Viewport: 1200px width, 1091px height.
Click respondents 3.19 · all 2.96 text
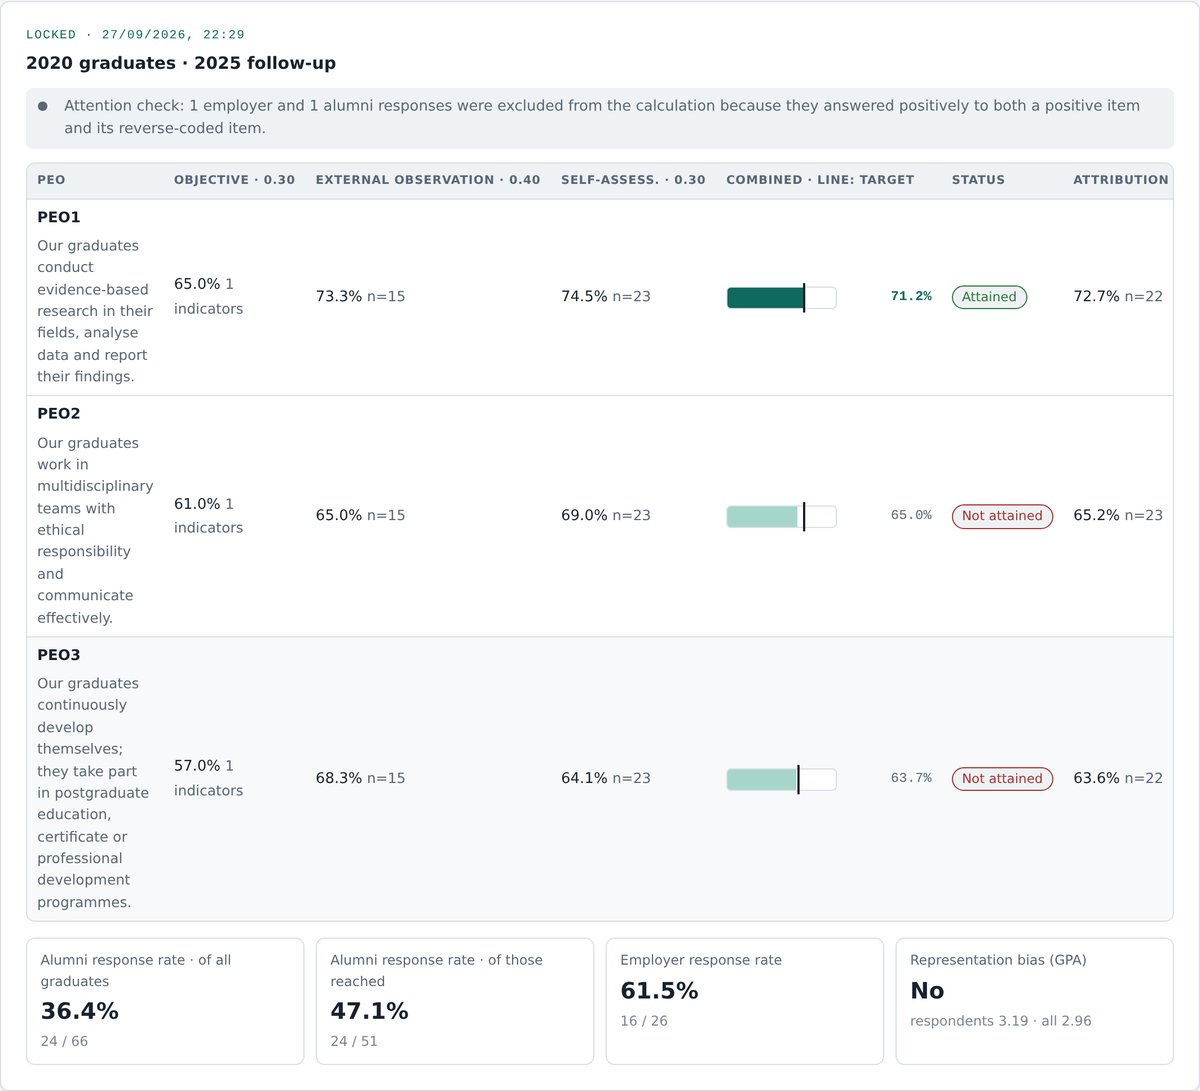tap(1001, 1022)
